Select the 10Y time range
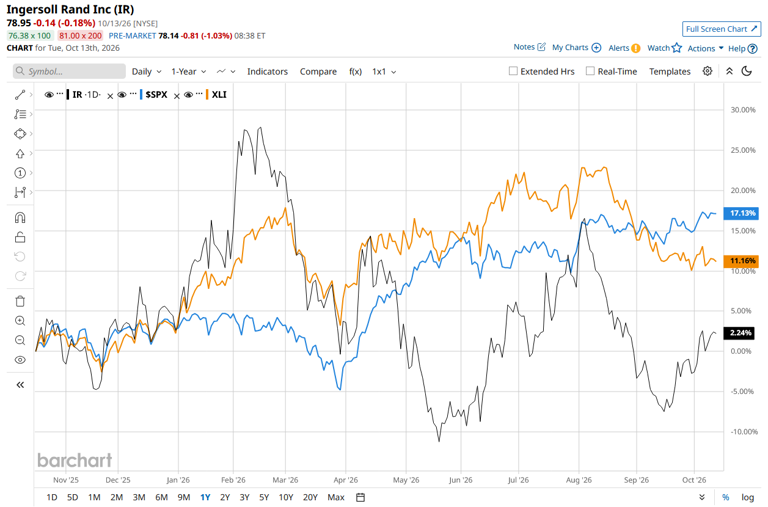The height and width of the screenshot is (507, 768). coord(286,497)
